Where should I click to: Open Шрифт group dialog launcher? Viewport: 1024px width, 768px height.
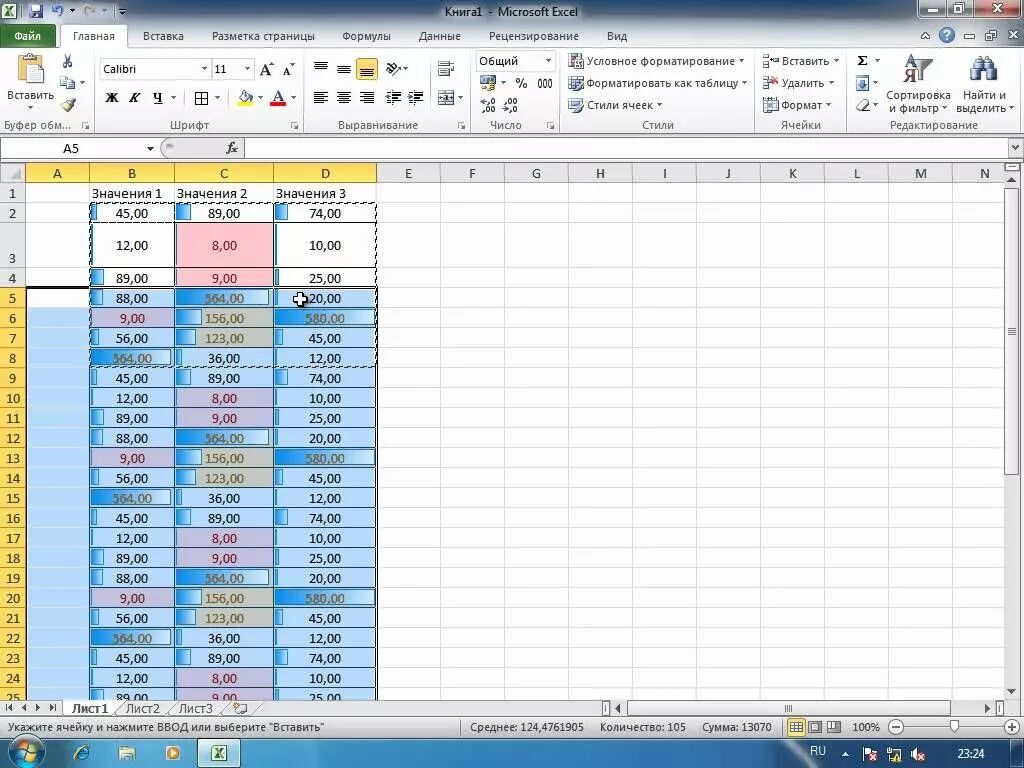pos(295,125)
